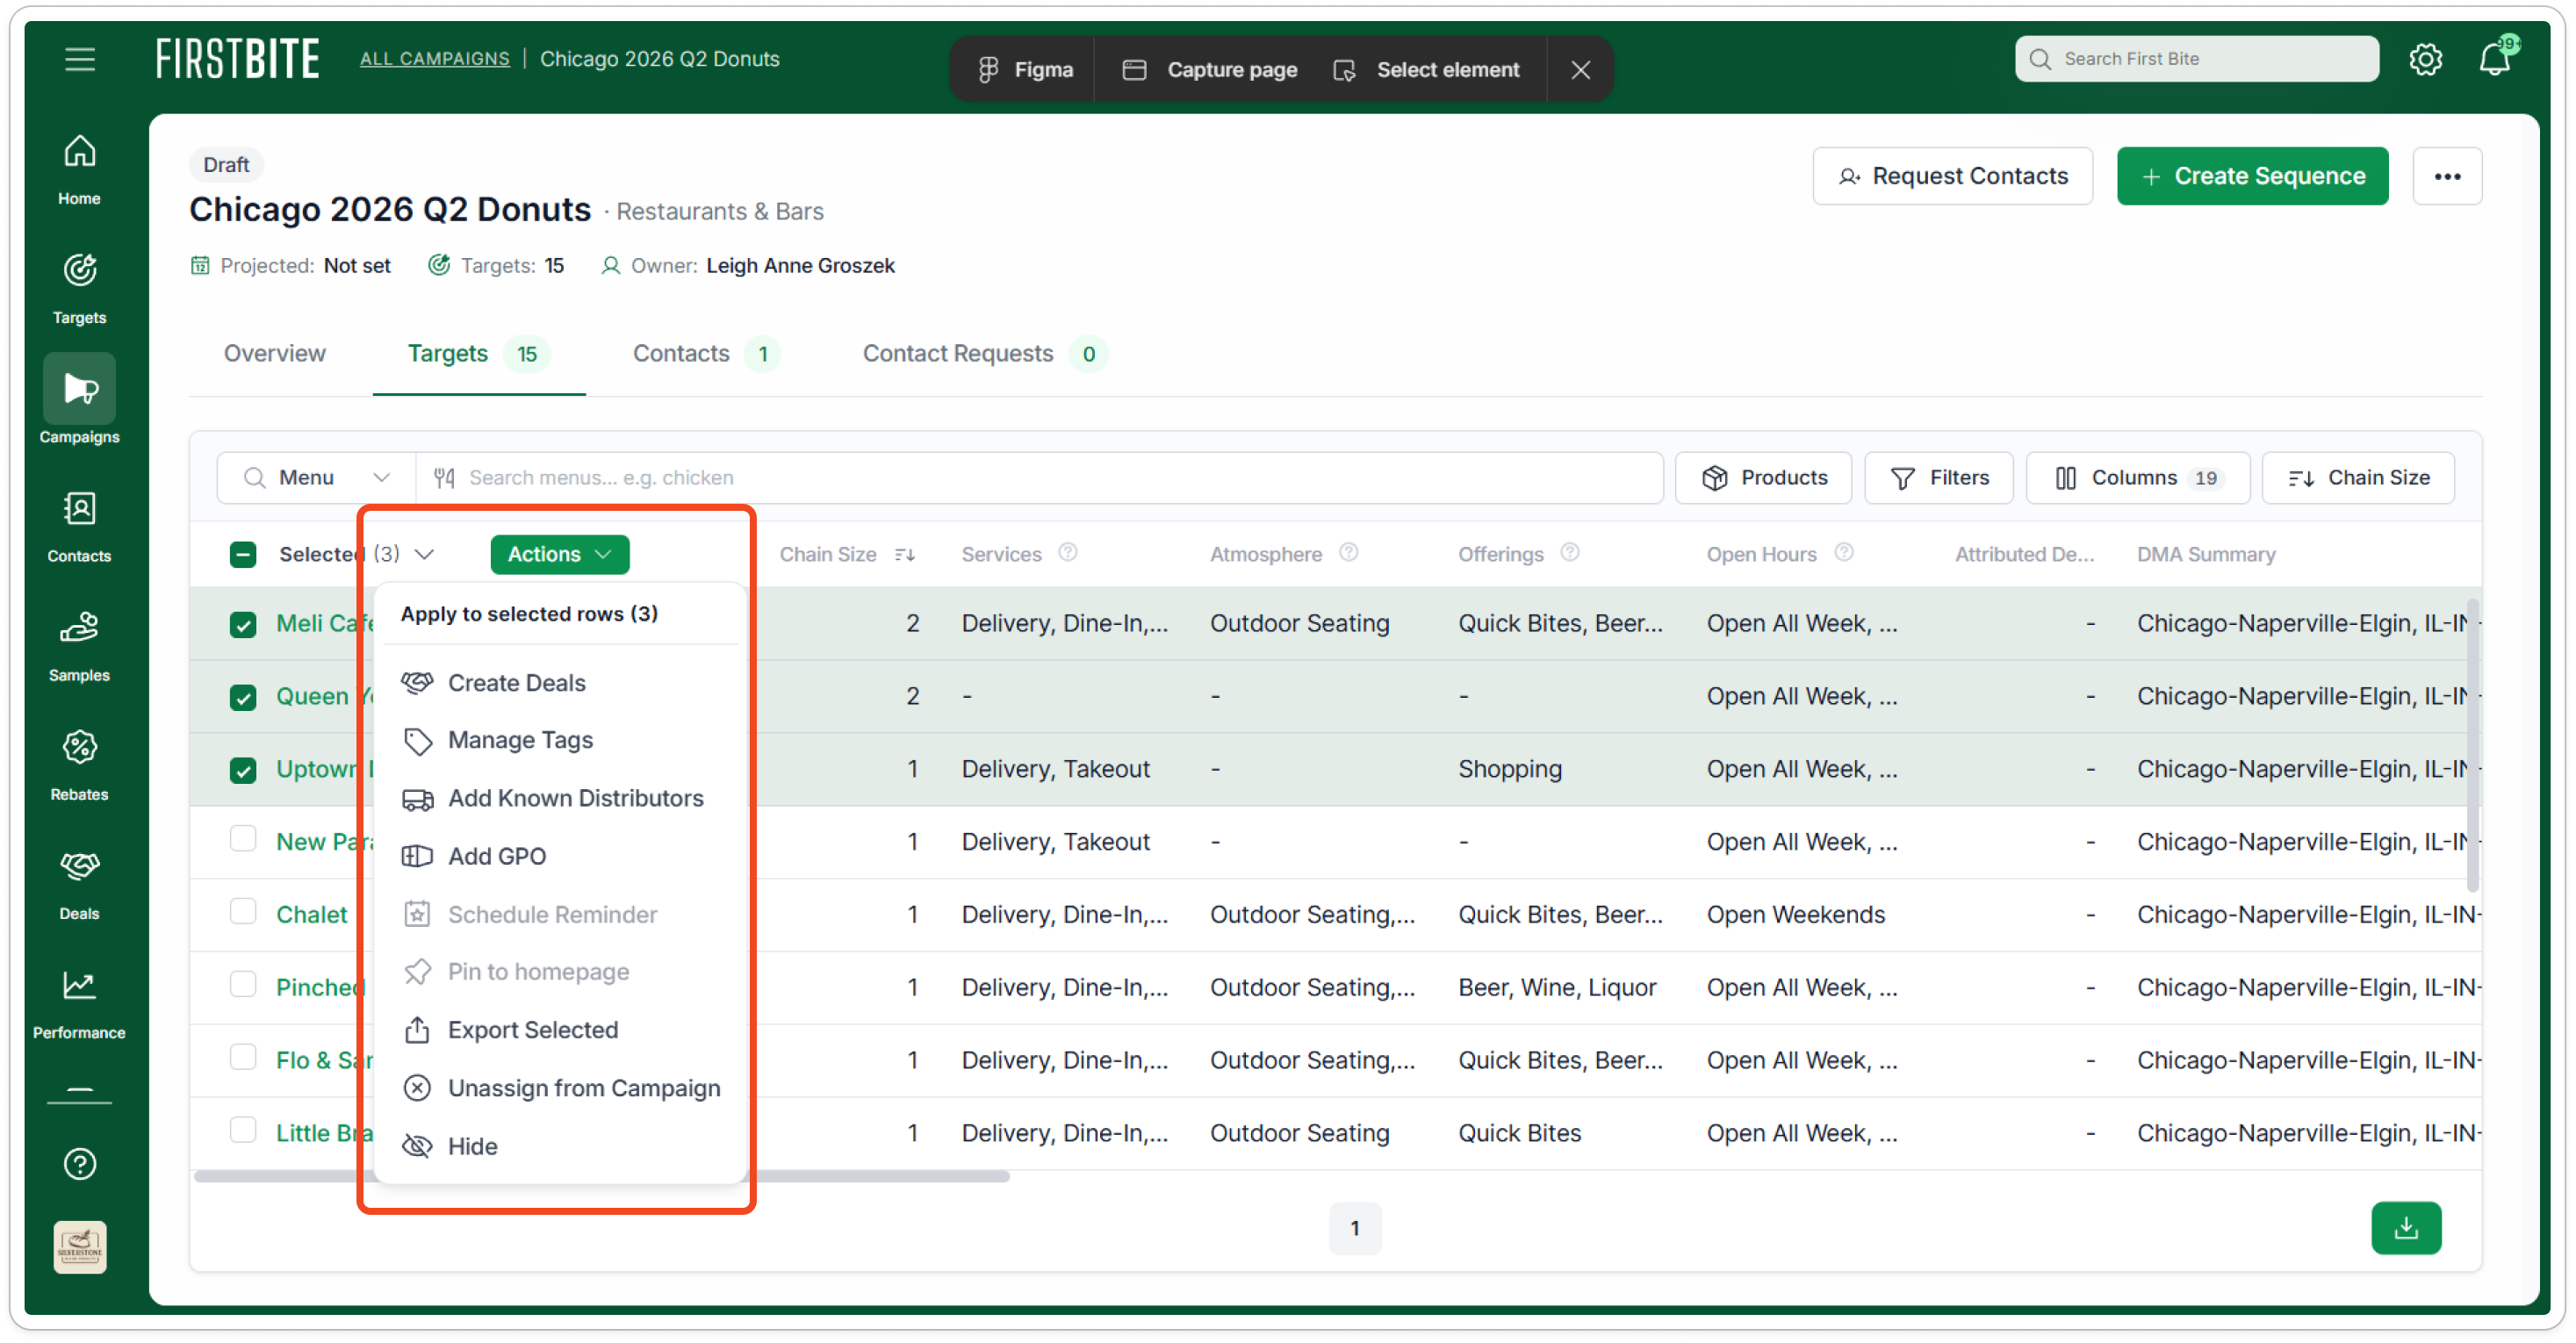
Task: Click the Figma toolbar button
Action: click(1025, 69)
